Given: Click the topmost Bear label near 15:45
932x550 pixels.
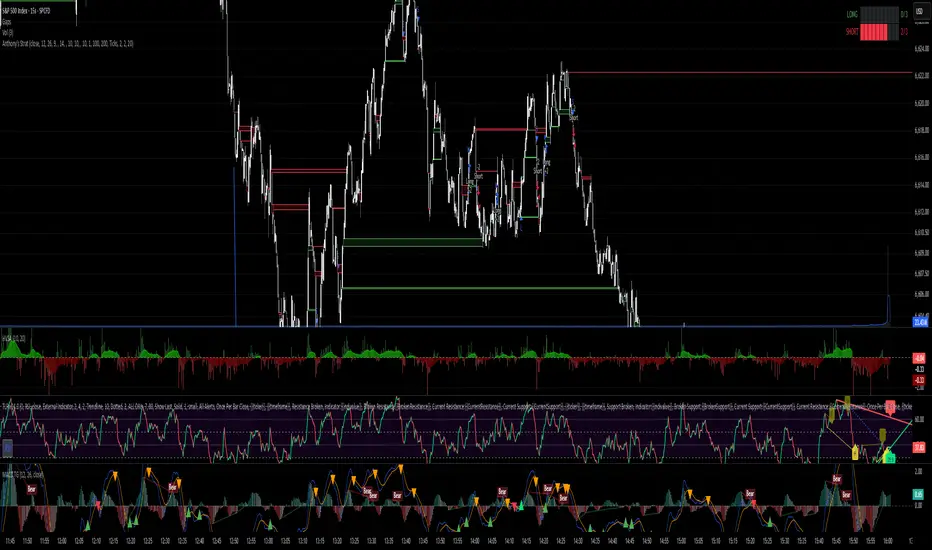Looking at the screenshot, I should coord(837,479).
